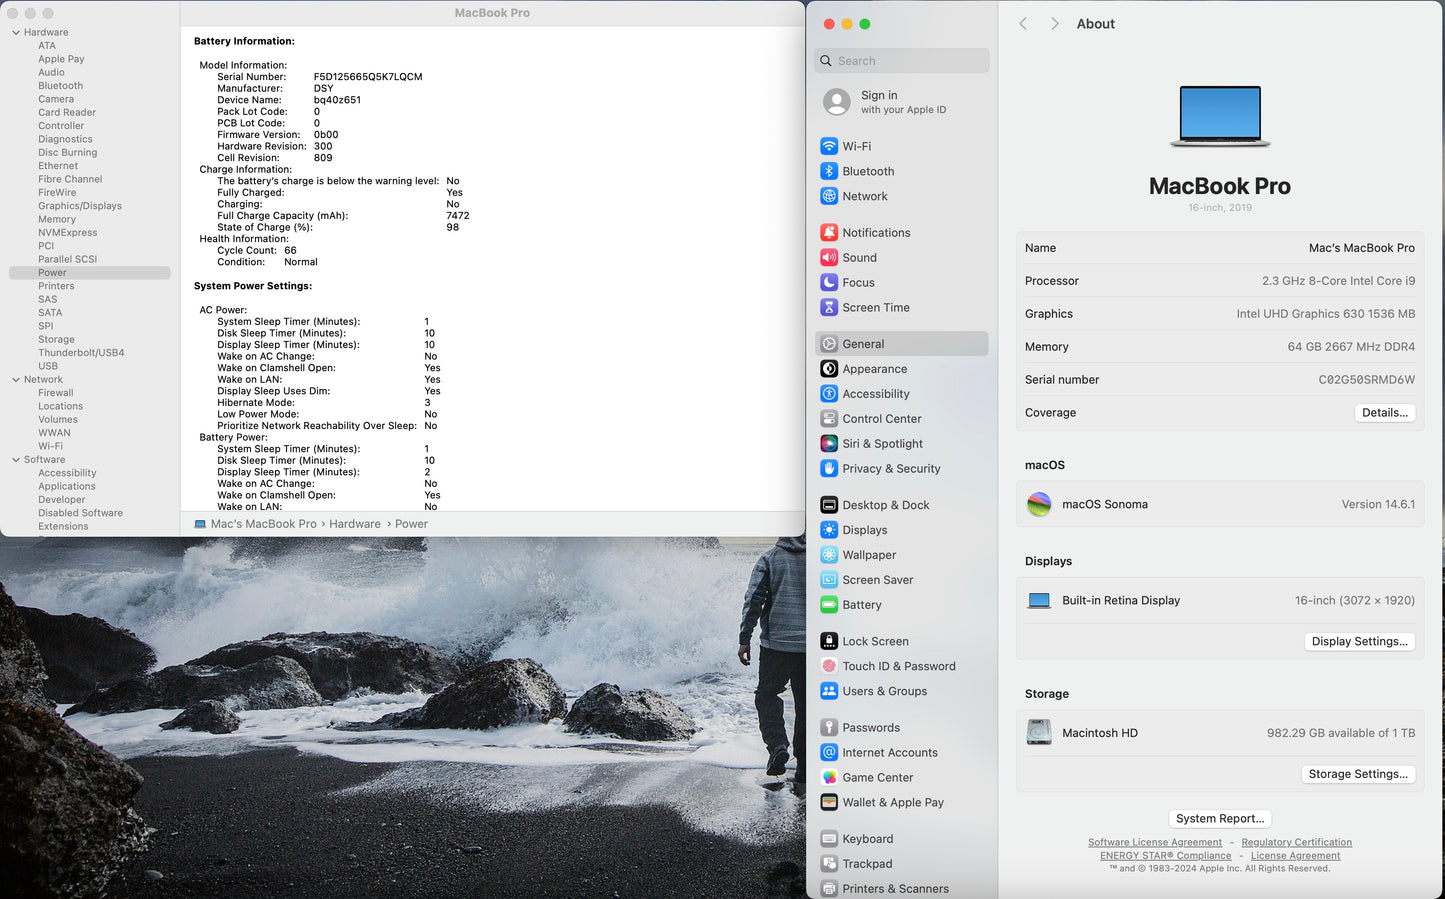Click Hardware in the bottom path bar
This screenshot has height=899, width=1445.
355,524
